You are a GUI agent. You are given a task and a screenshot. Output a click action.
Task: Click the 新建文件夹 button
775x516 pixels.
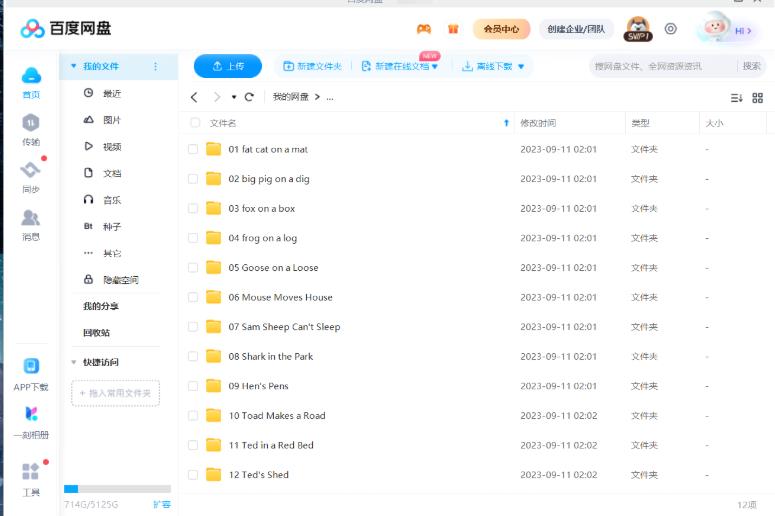point(312,66)
